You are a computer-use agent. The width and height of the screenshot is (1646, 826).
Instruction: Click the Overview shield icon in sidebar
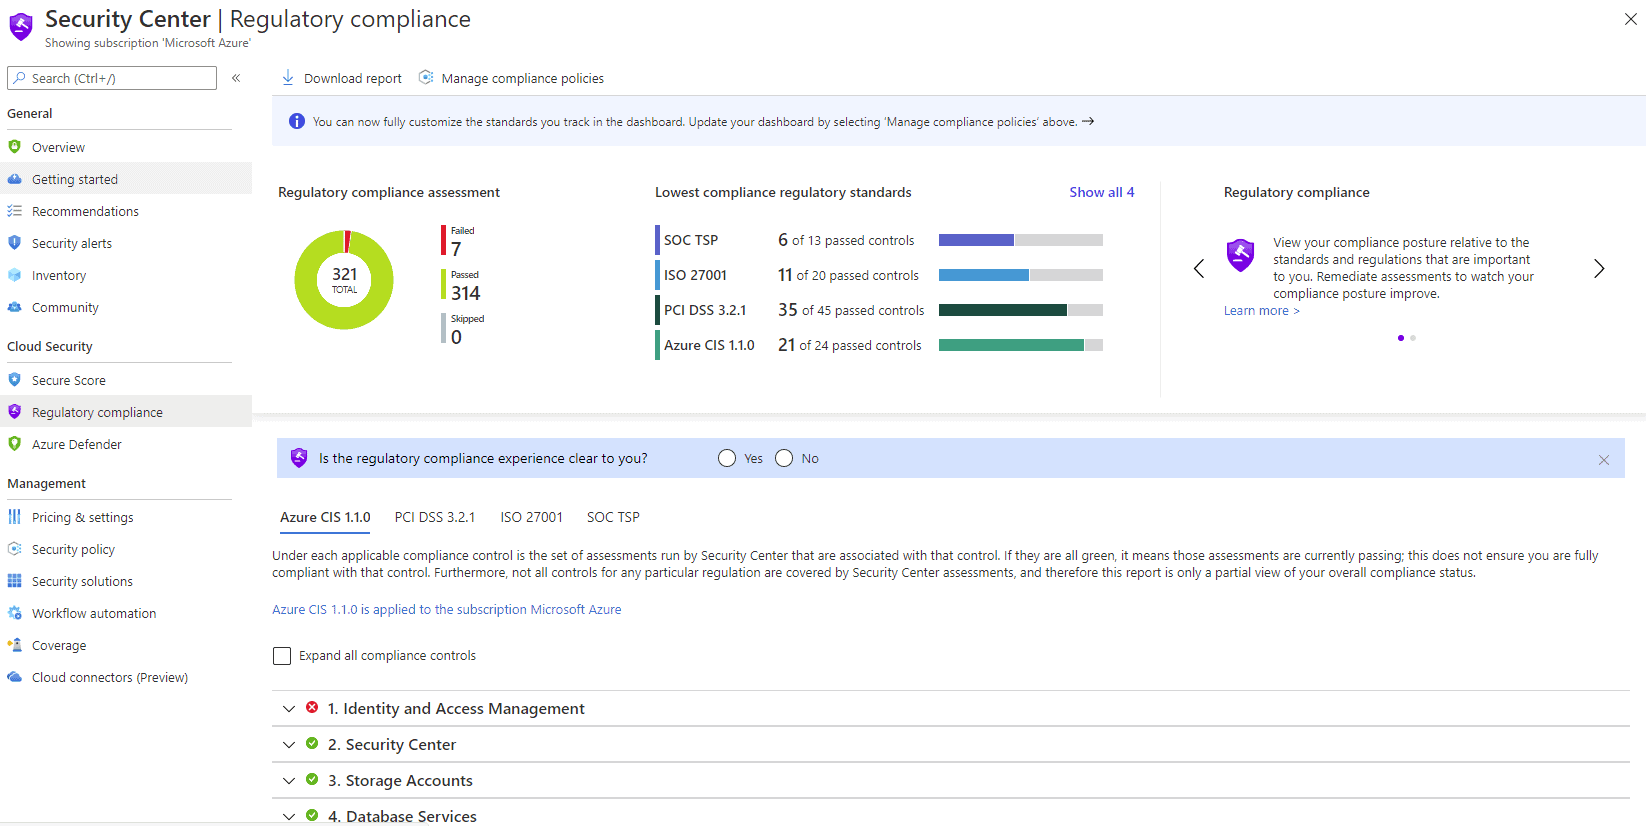click(14, 147)
